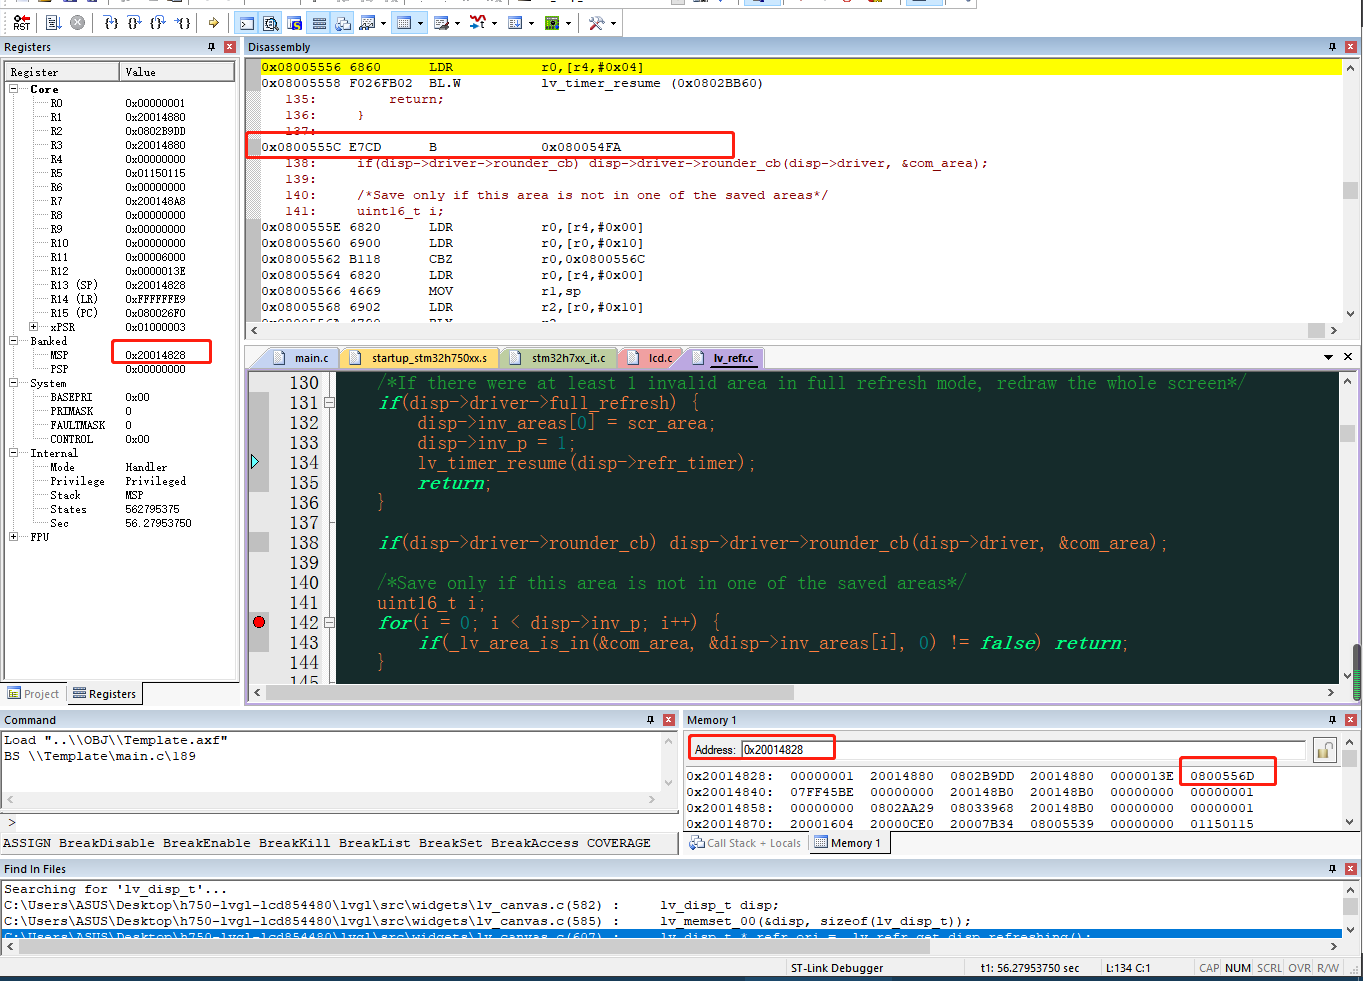Open the Call Stack + Locals tab
Viewport: 1363px width, 981px height.
tap(745, 843)
